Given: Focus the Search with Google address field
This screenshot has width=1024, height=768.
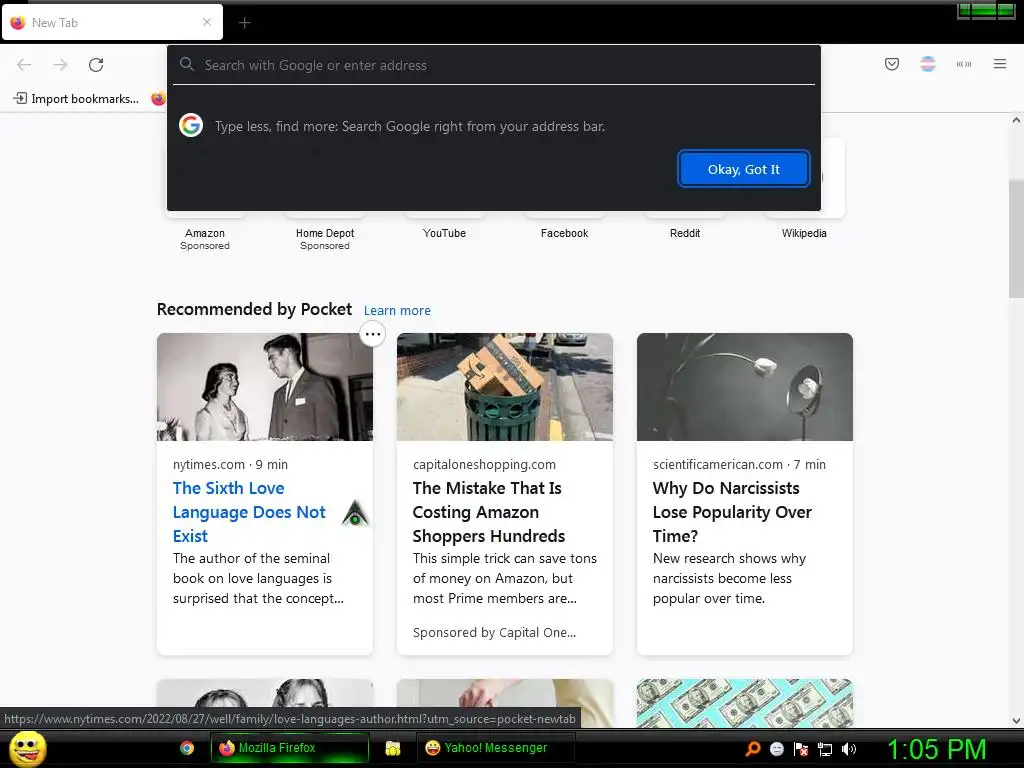Looking at the screenshot, I should coord(494,65).
